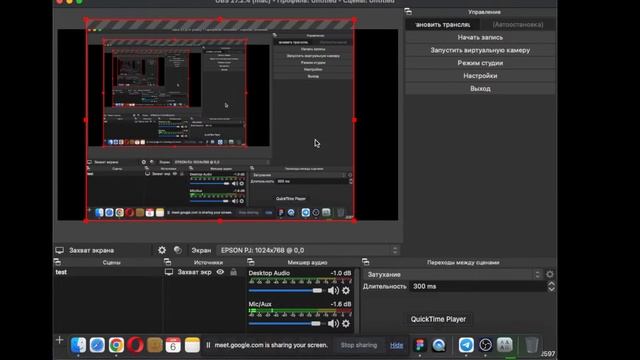The width and height of the screenshot is (640, 360).
Task: Click Запустить виртуальную камеру button
Action: (x=480, y=50)
